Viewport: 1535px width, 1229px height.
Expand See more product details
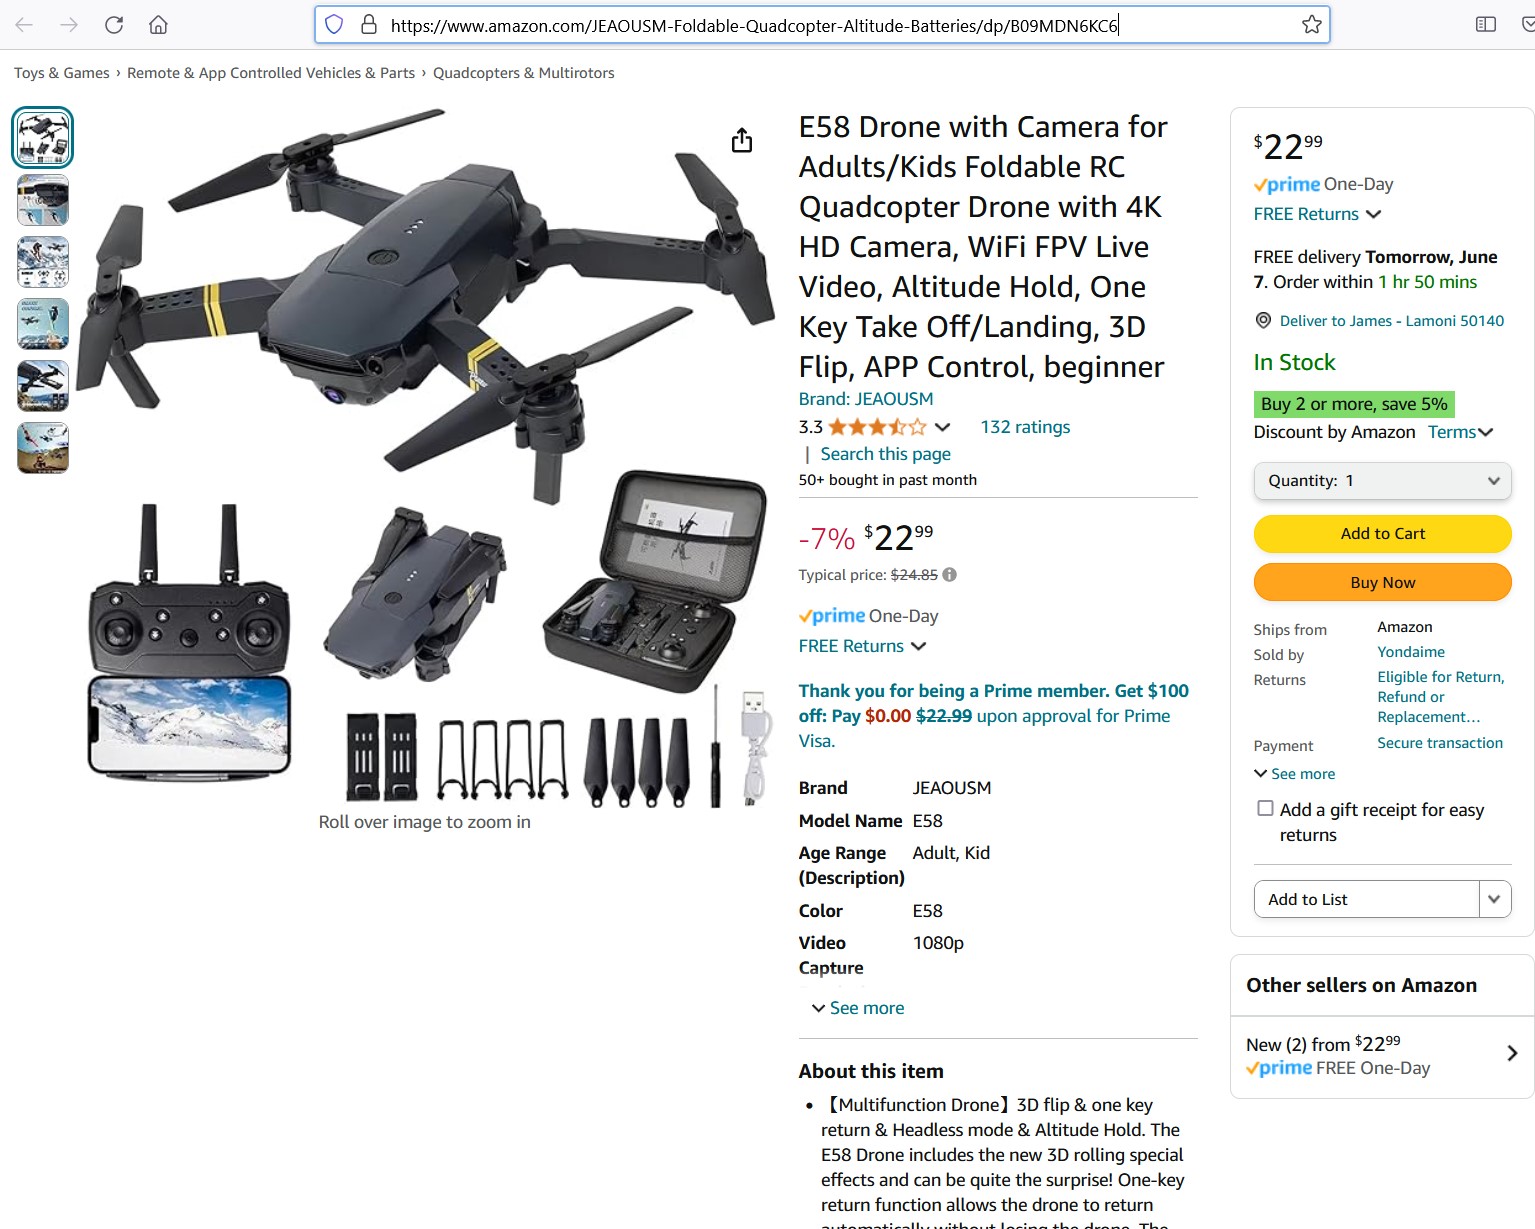(858, 1008)
